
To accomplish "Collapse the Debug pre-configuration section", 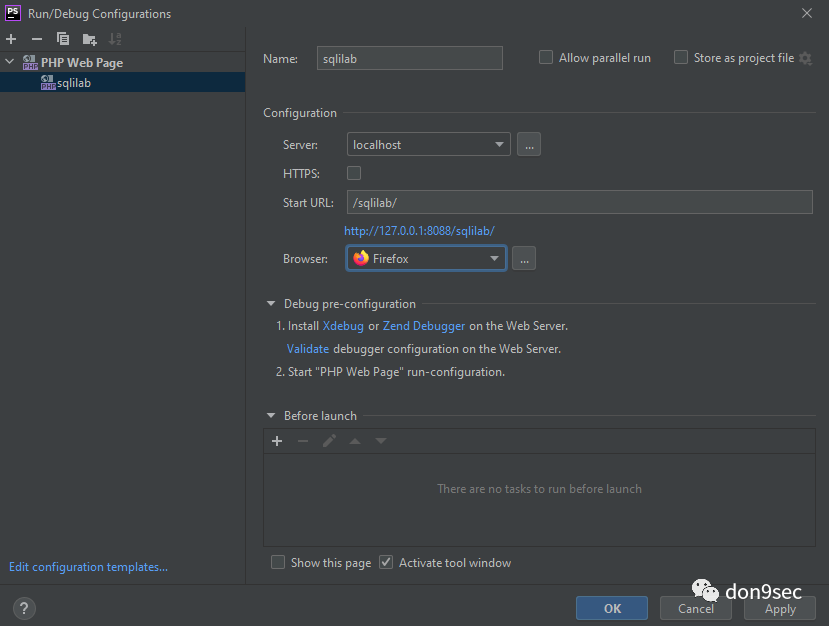I will 271,304.
